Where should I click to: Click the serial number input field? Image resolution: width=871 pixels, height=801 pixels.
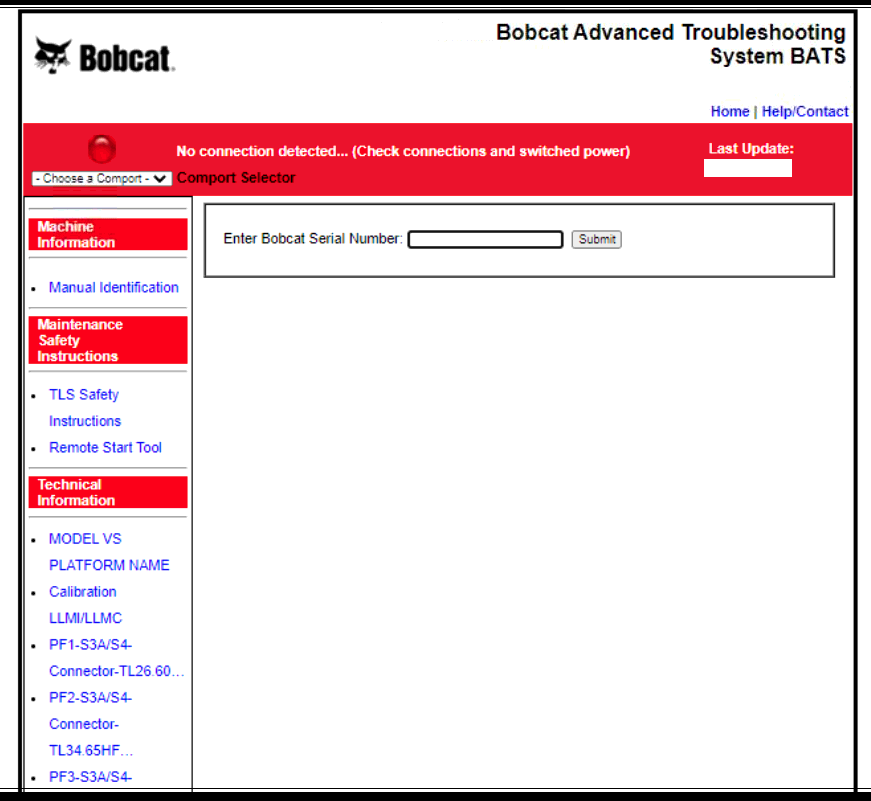click(x=485, y=239)
